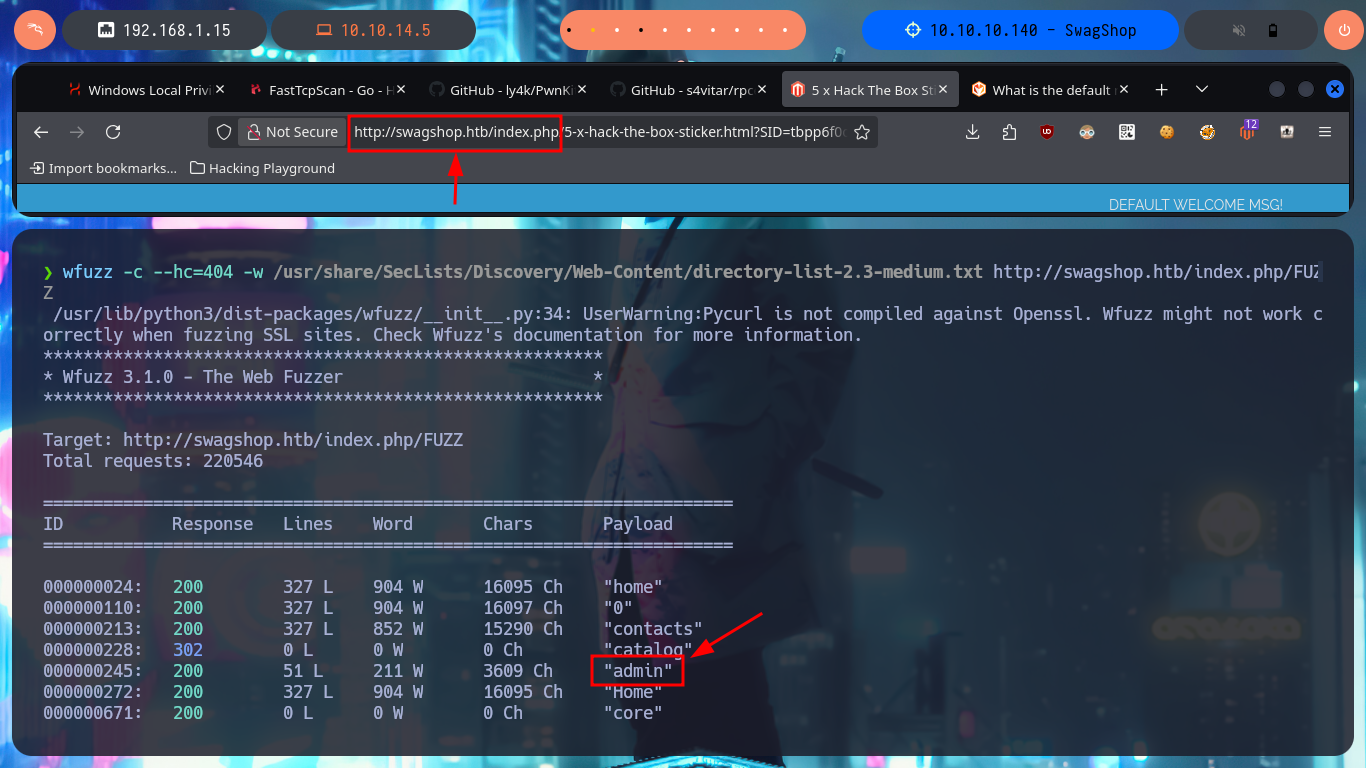Open the extensions puzzle icon
1366x768 pixels.
[x=1008, y=132]
